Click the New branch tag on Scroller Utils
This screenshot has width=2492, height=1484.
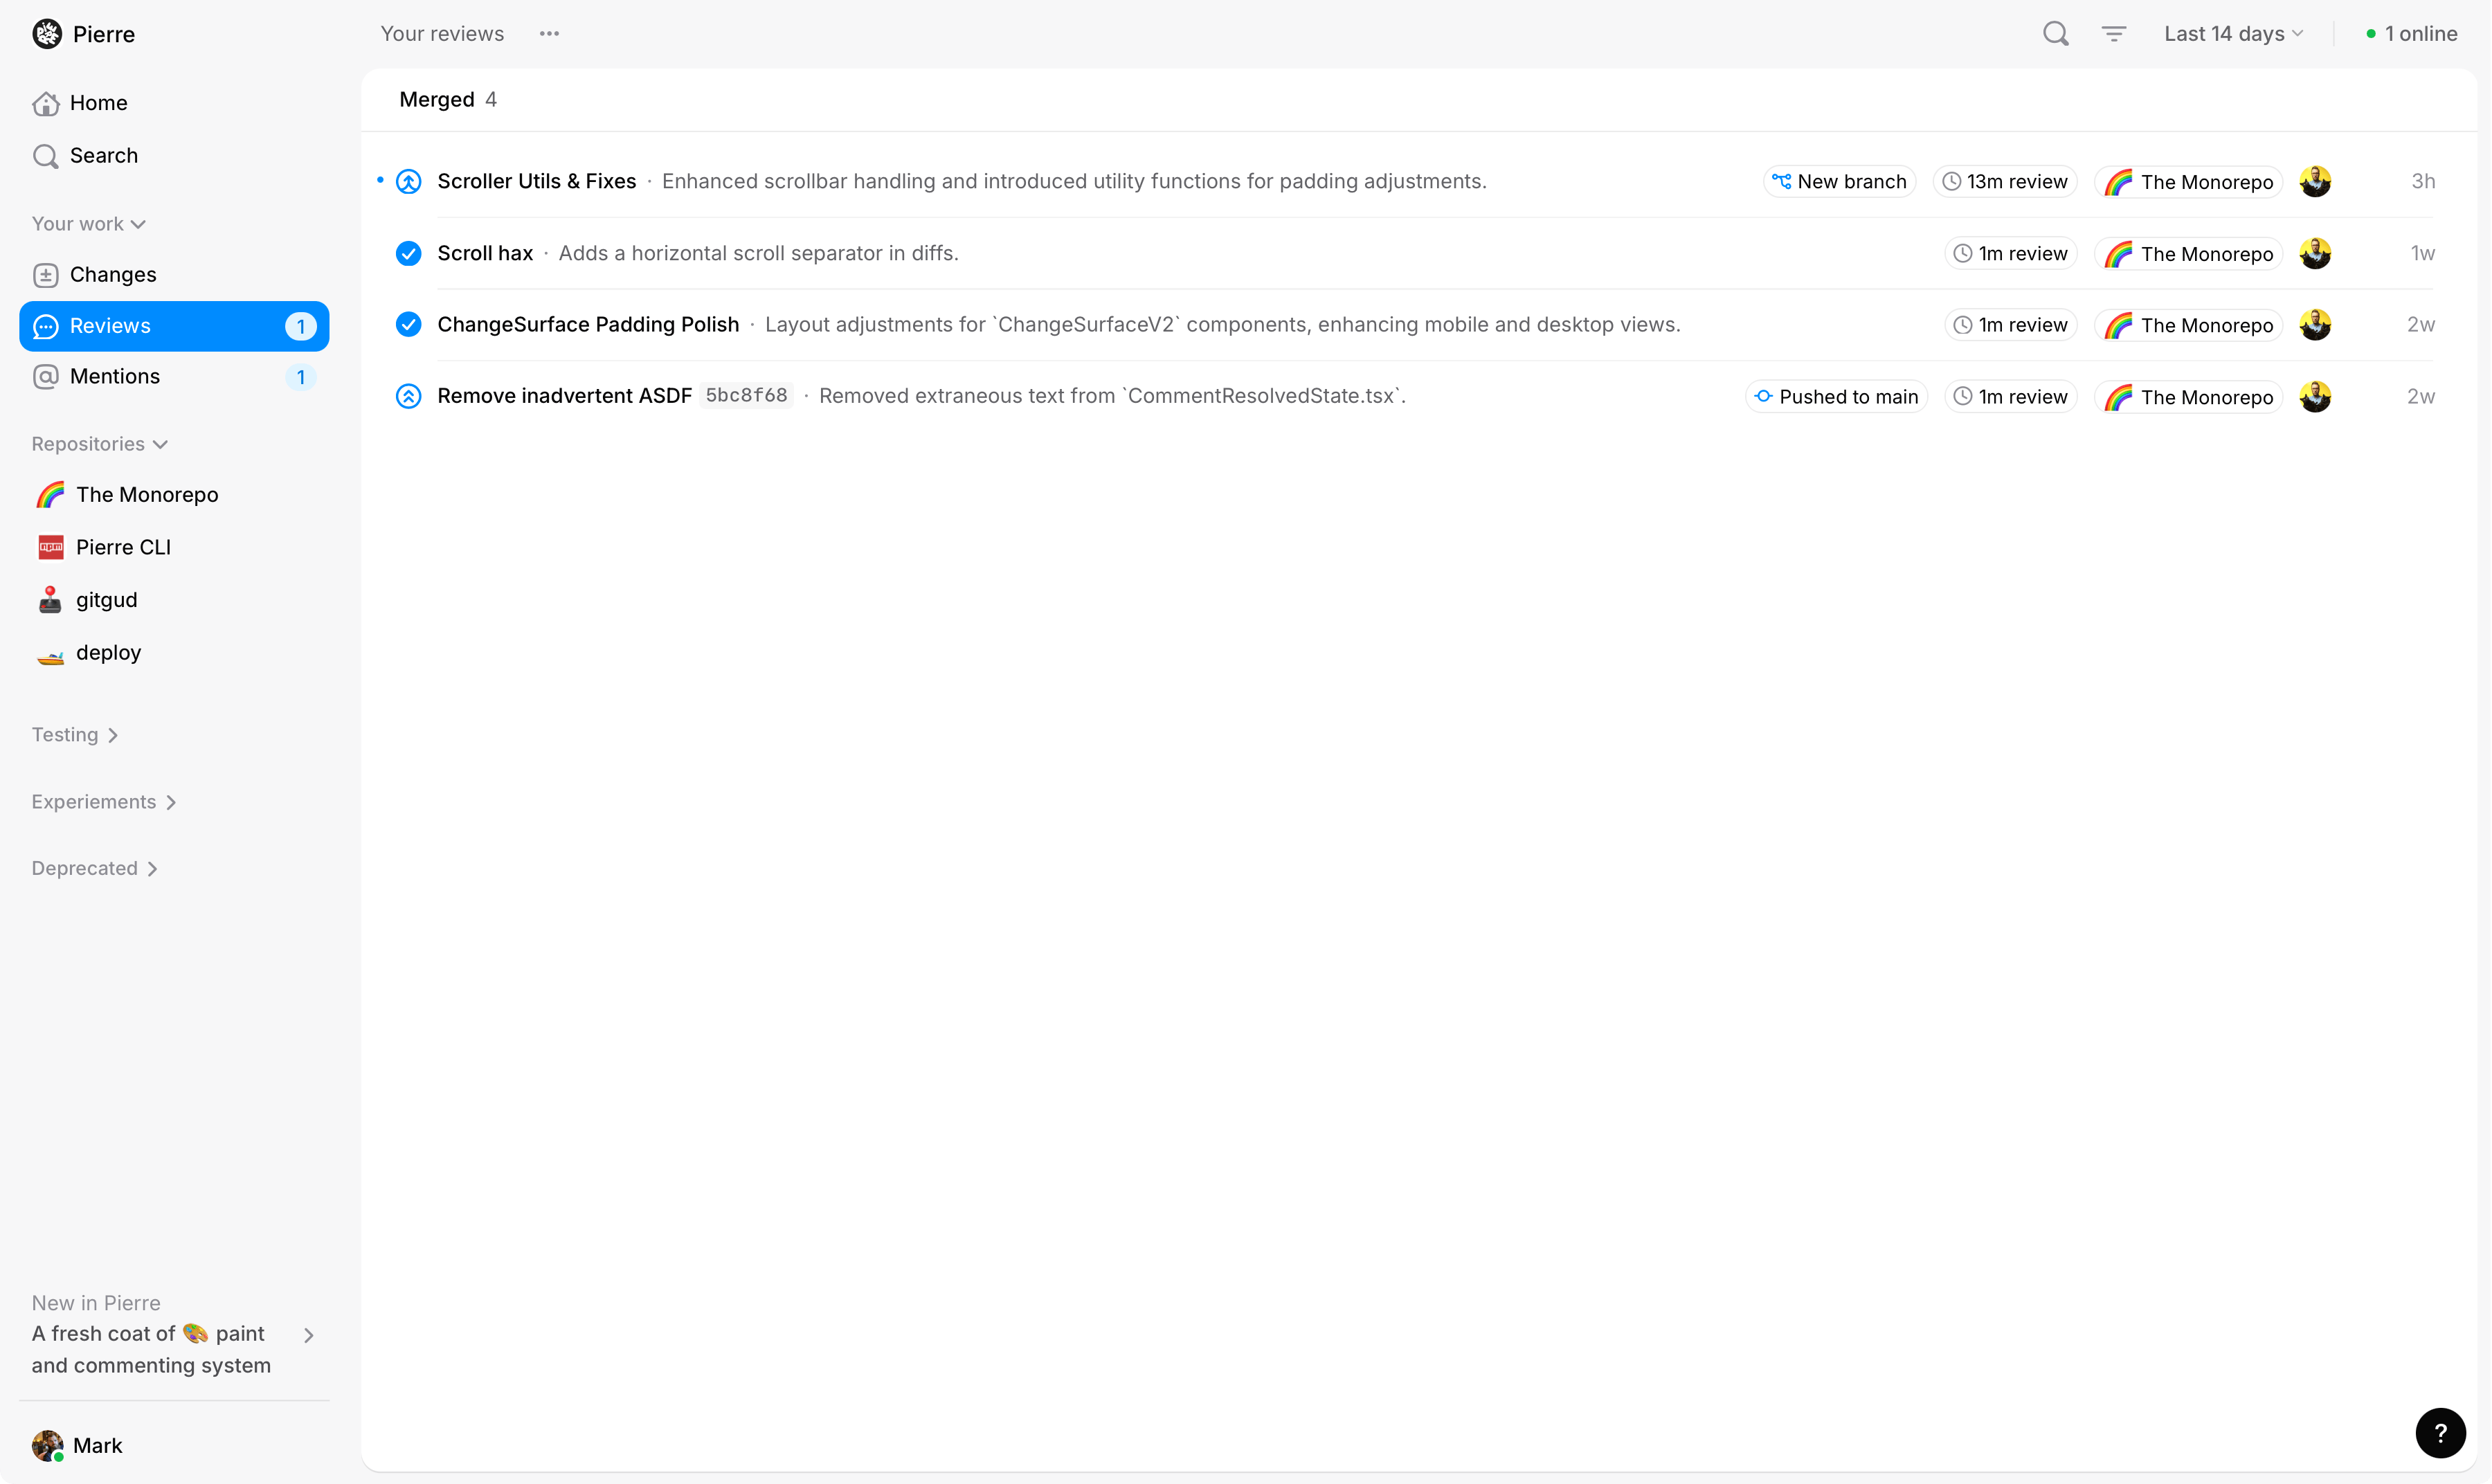click(1839, 182)
